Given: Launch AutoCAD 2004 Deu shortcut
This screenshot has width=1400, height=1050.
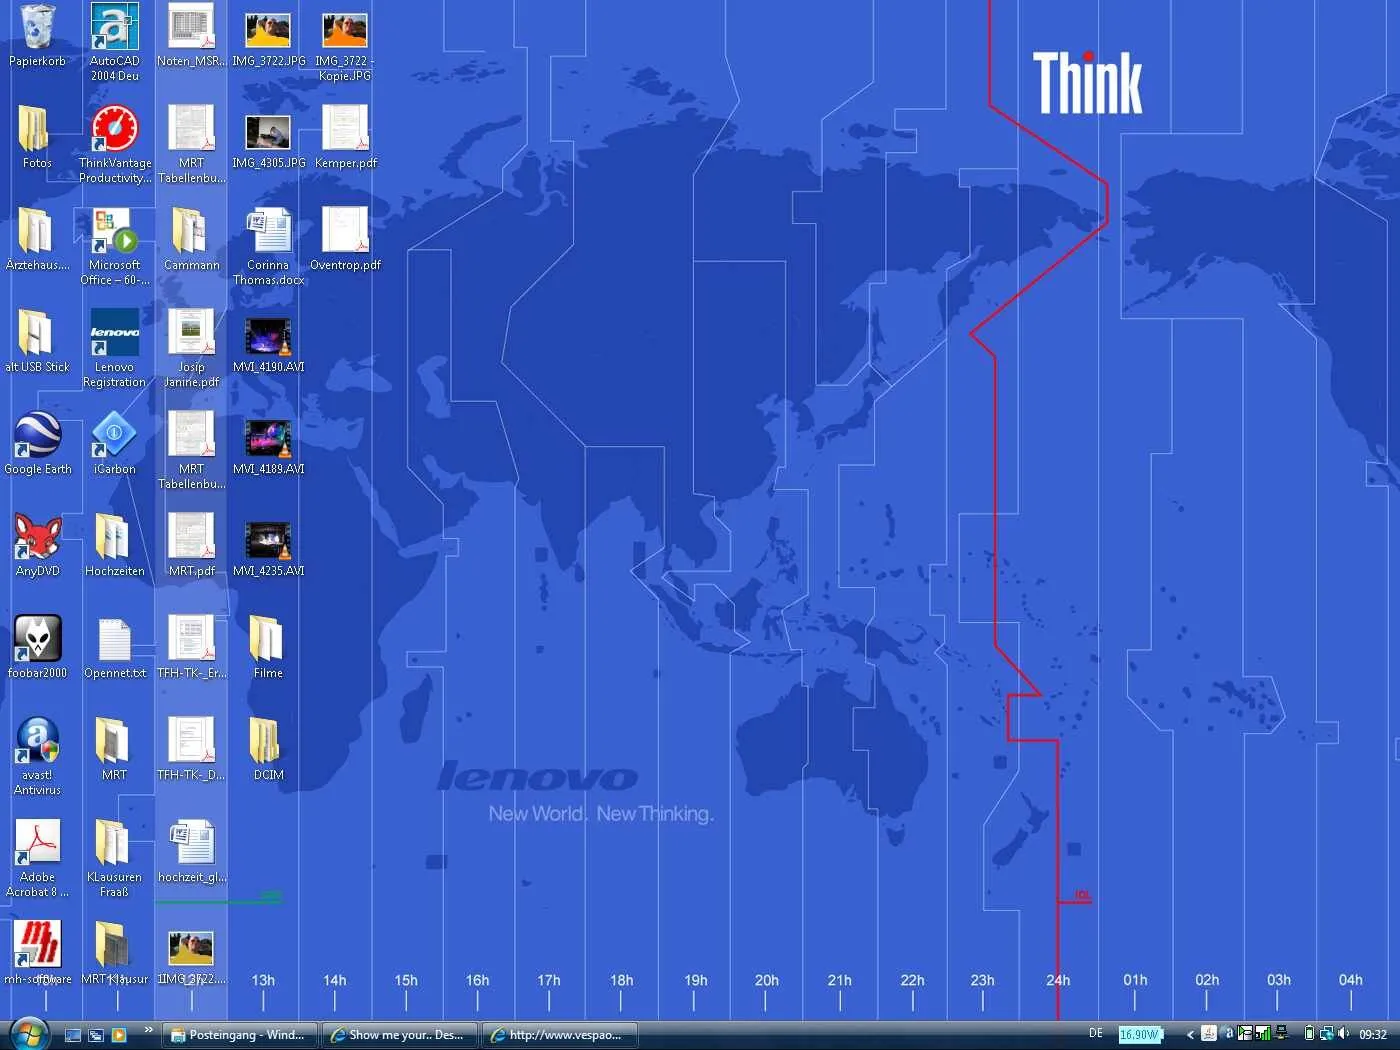Looking at the screenshot, I should 114,29.
